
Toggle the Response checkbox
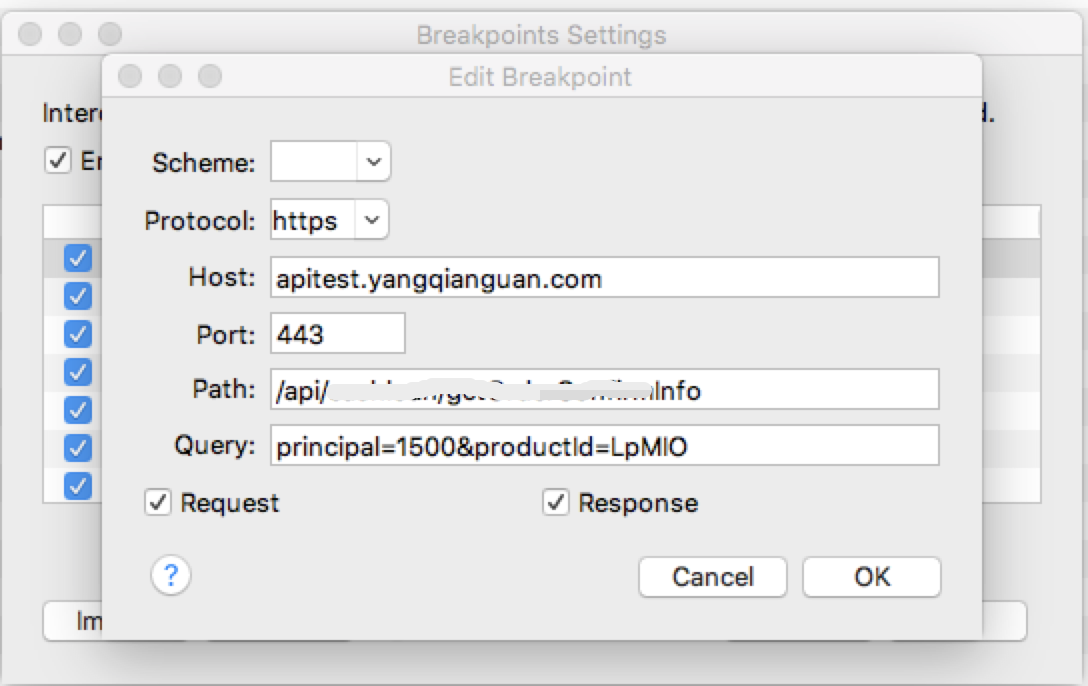click(x=556, y=502)
